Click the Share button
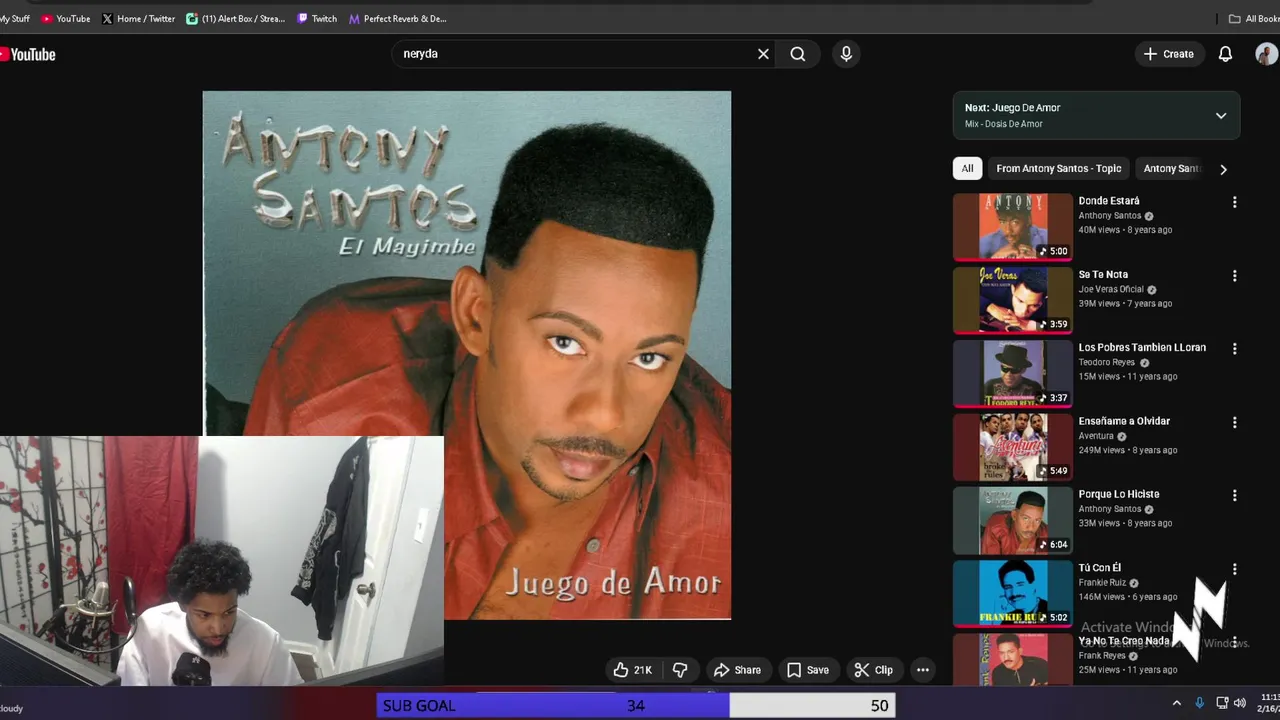This screenshot has width=1280, height=720. [737, 670]
